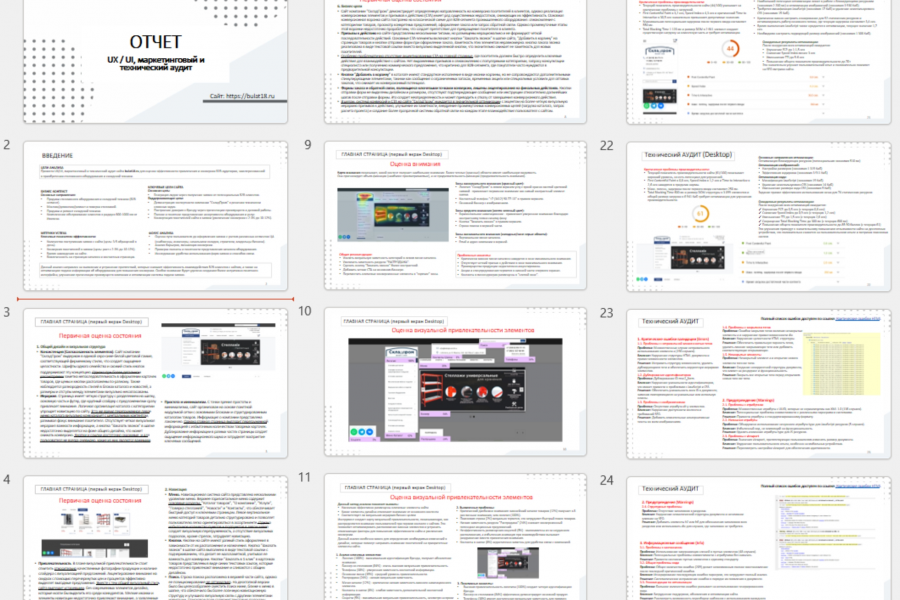
Task: Select slide 9 Оценка внимания thumbnail
Action: [x=455, y=215]
